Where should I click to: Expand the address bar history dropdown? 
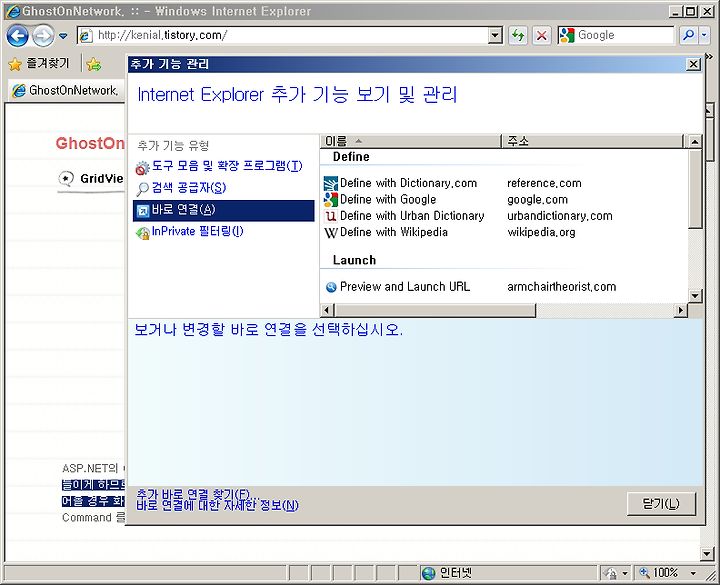495,35
